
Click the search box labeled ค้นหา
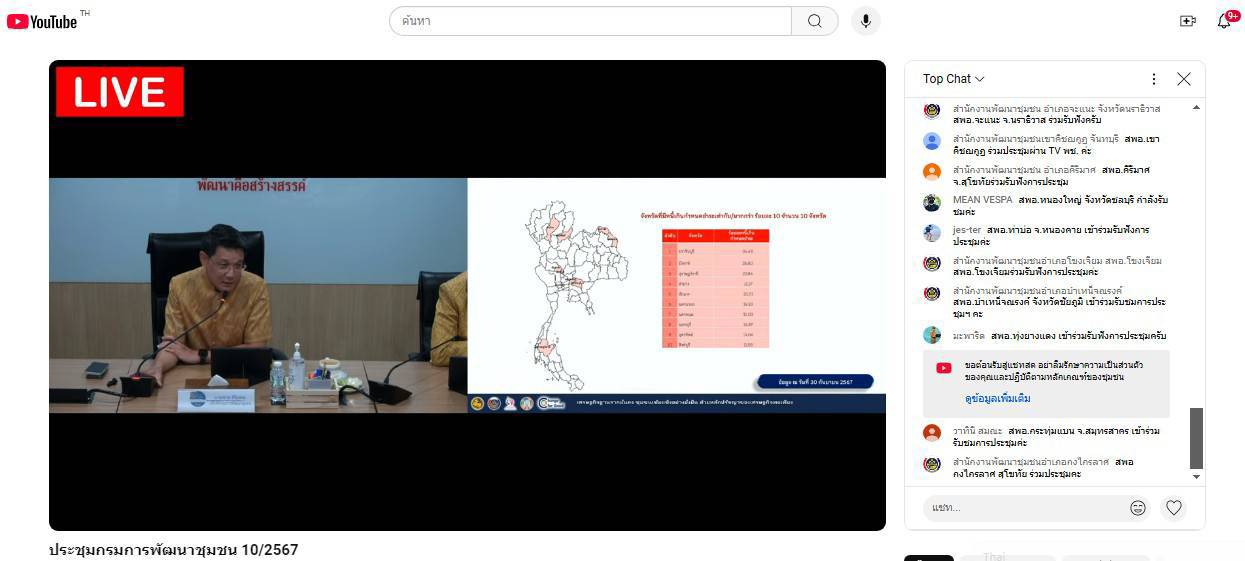point(590,21)
